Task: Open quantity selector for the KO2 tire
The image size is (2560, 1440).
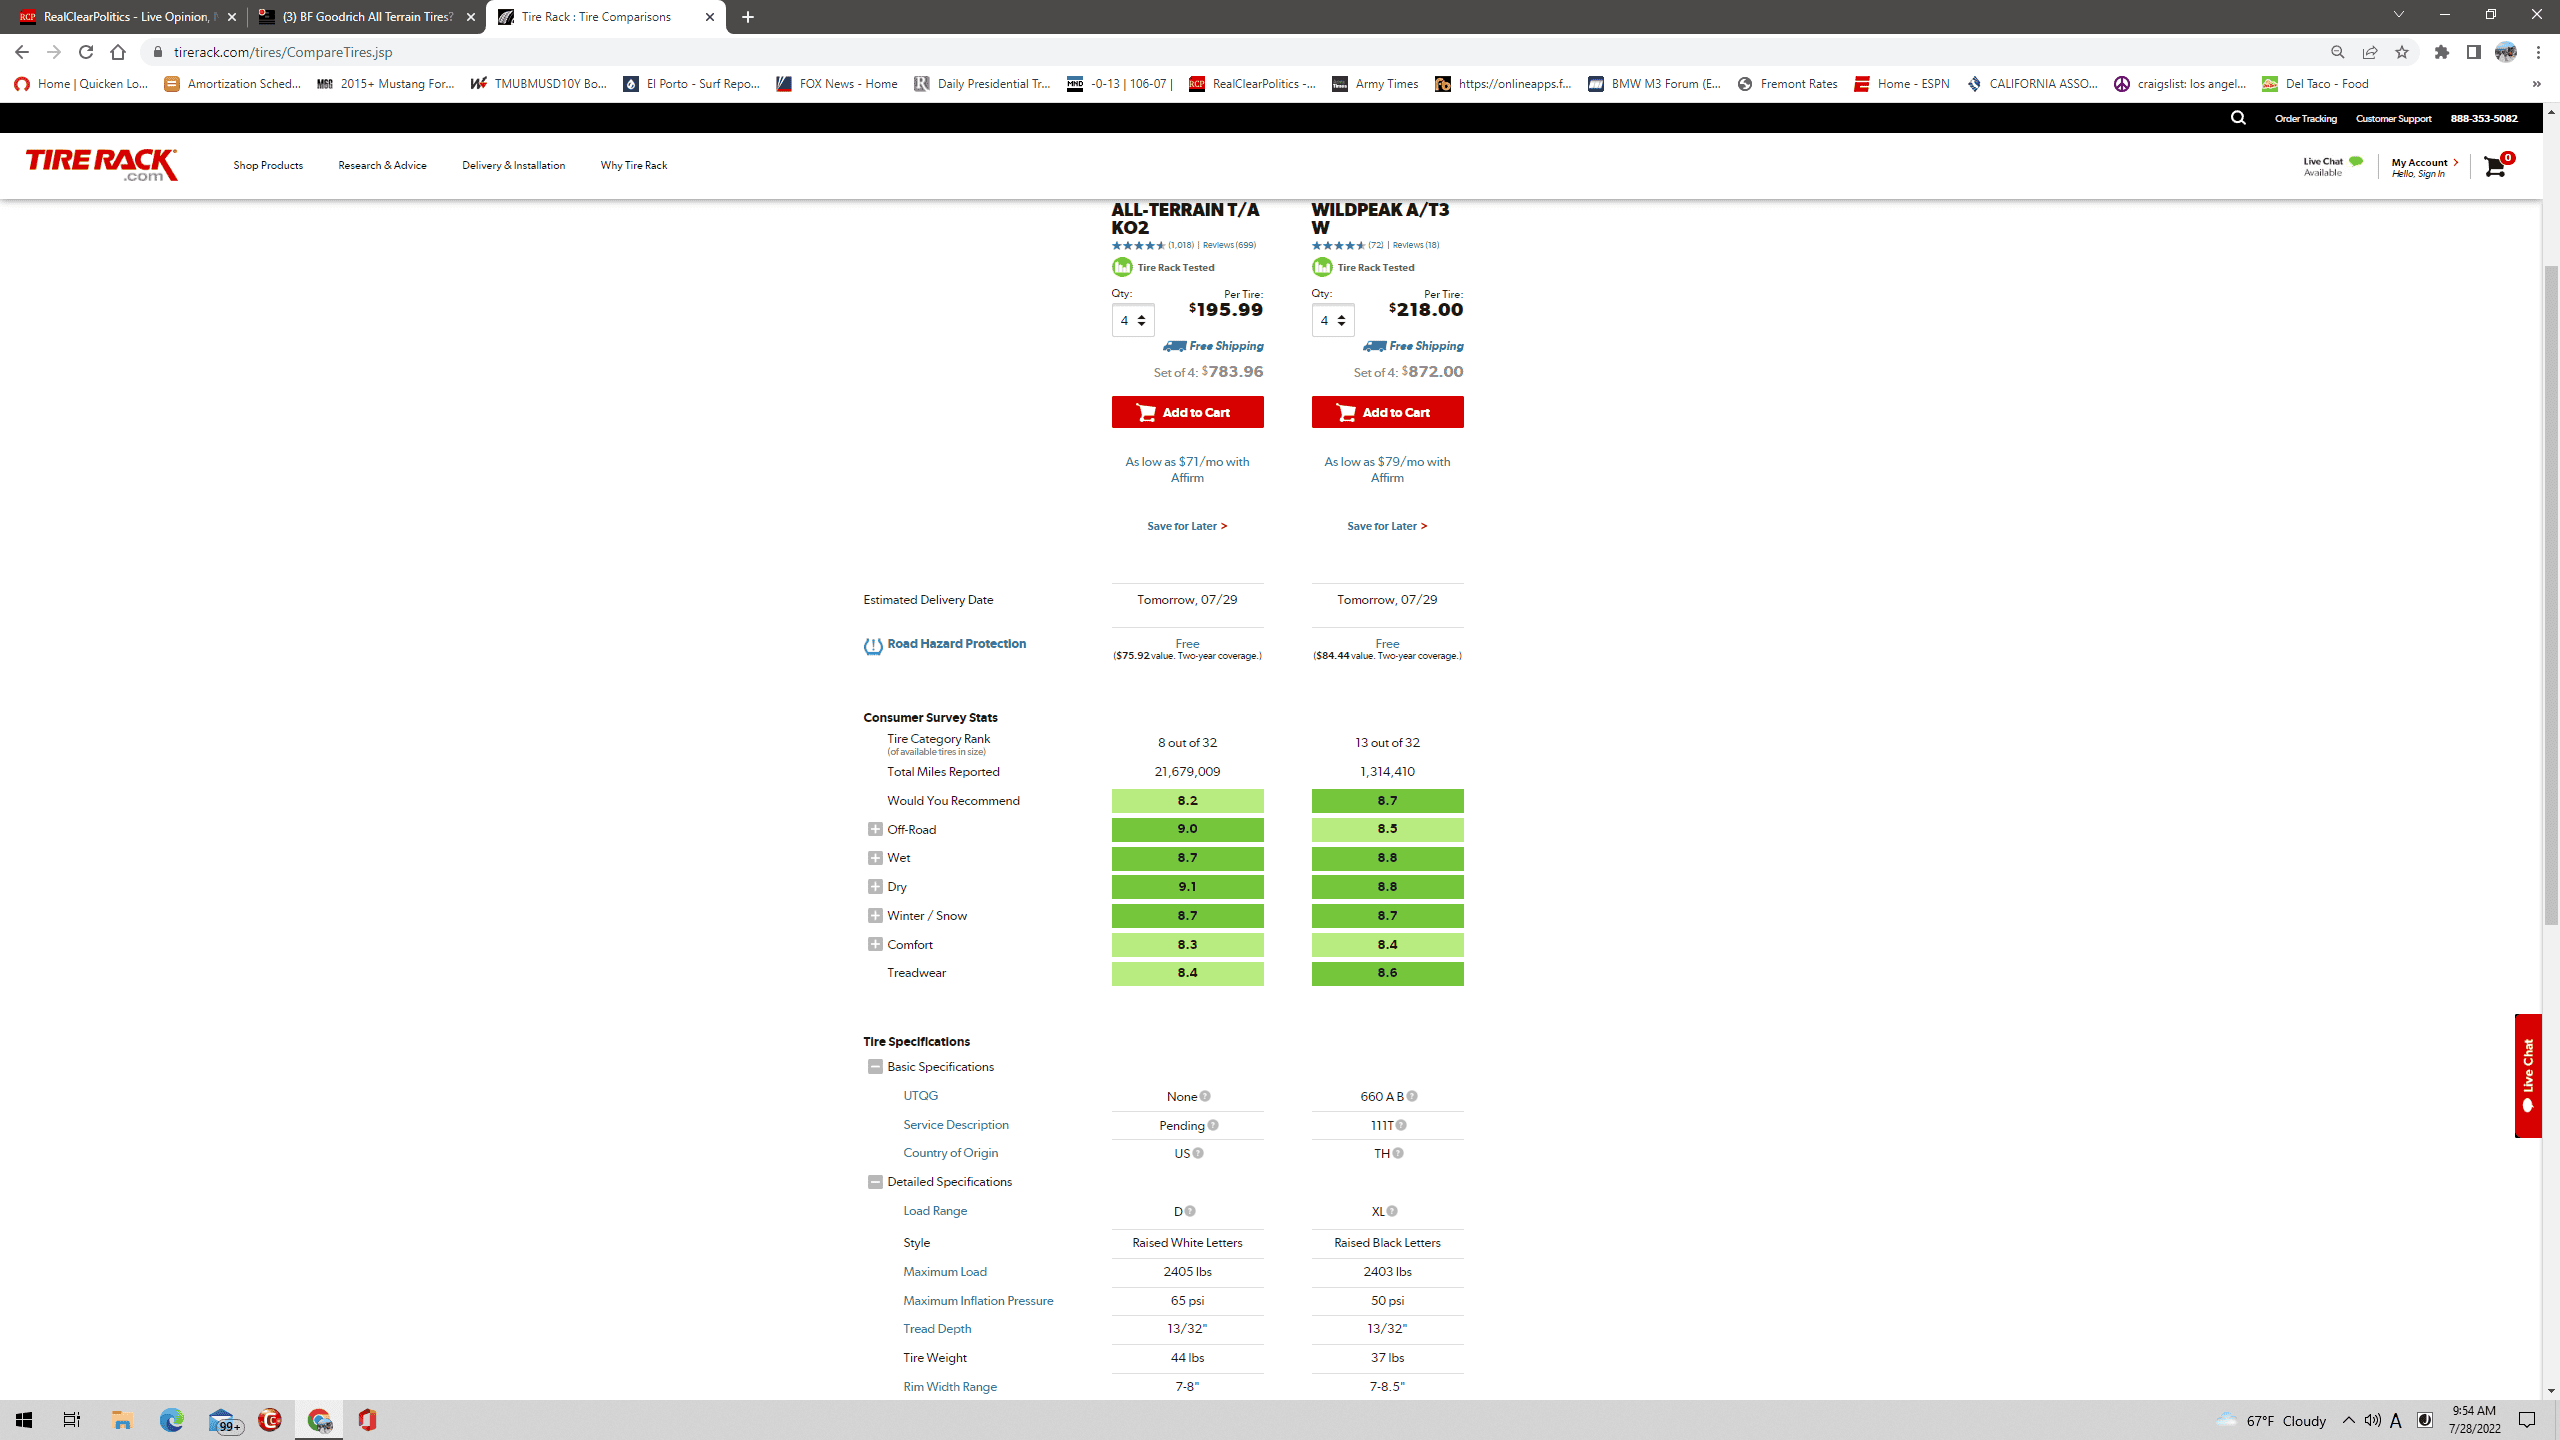Action: click(x=1133, y=321)
